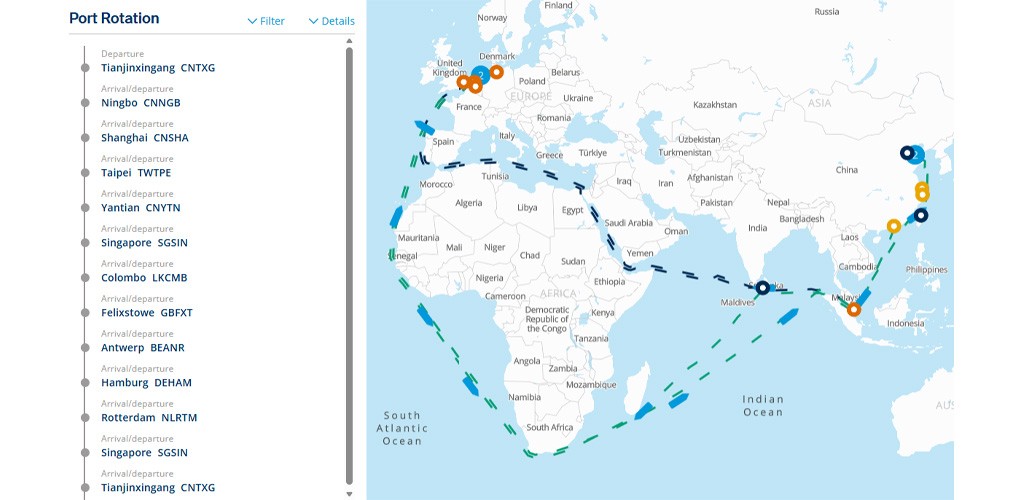The height and width of the screenshot is (500, 1017).
Task: Select the Hamburg DEHAM row
Action: coord(147,383)
